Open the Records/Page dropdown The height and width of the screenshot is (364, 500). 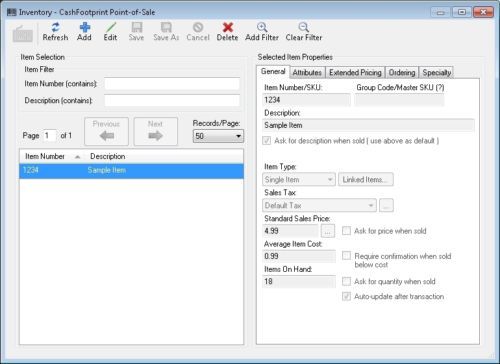[x=218, y=136]
